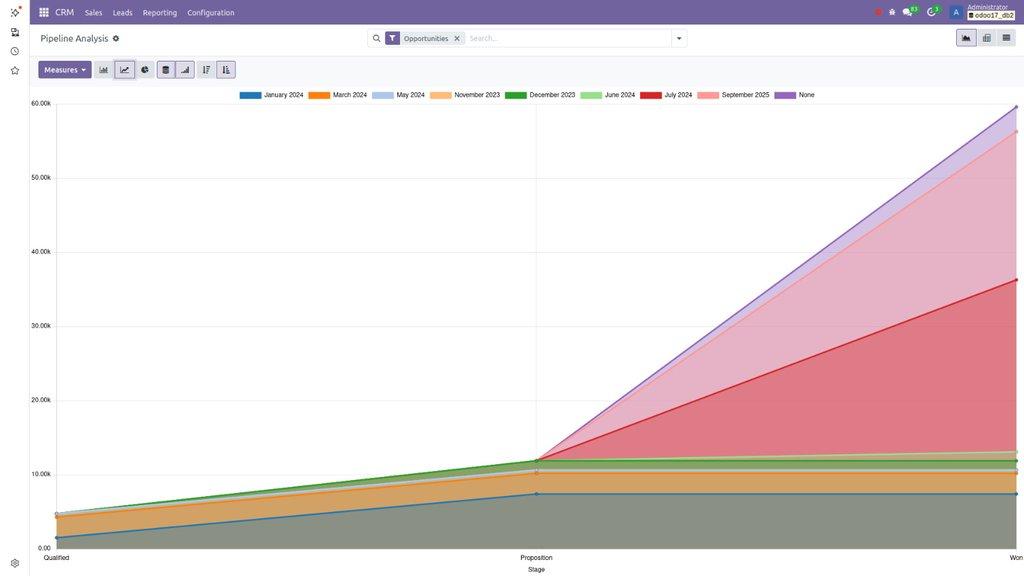Toggle cumulative chart mode
The width and height of the screenshot is (1024, 576).
coord(185,70)
